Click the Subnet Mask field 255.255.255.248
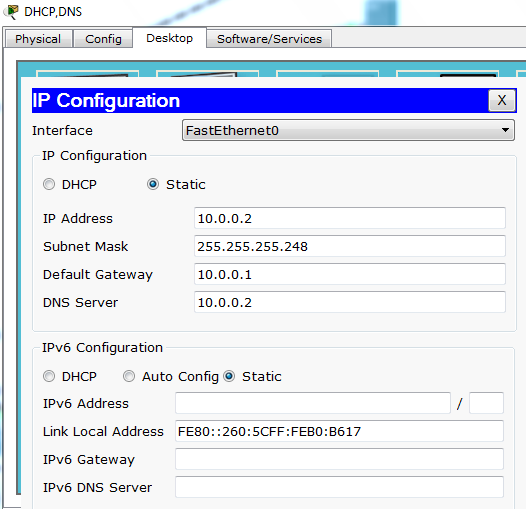 (350, 246)
